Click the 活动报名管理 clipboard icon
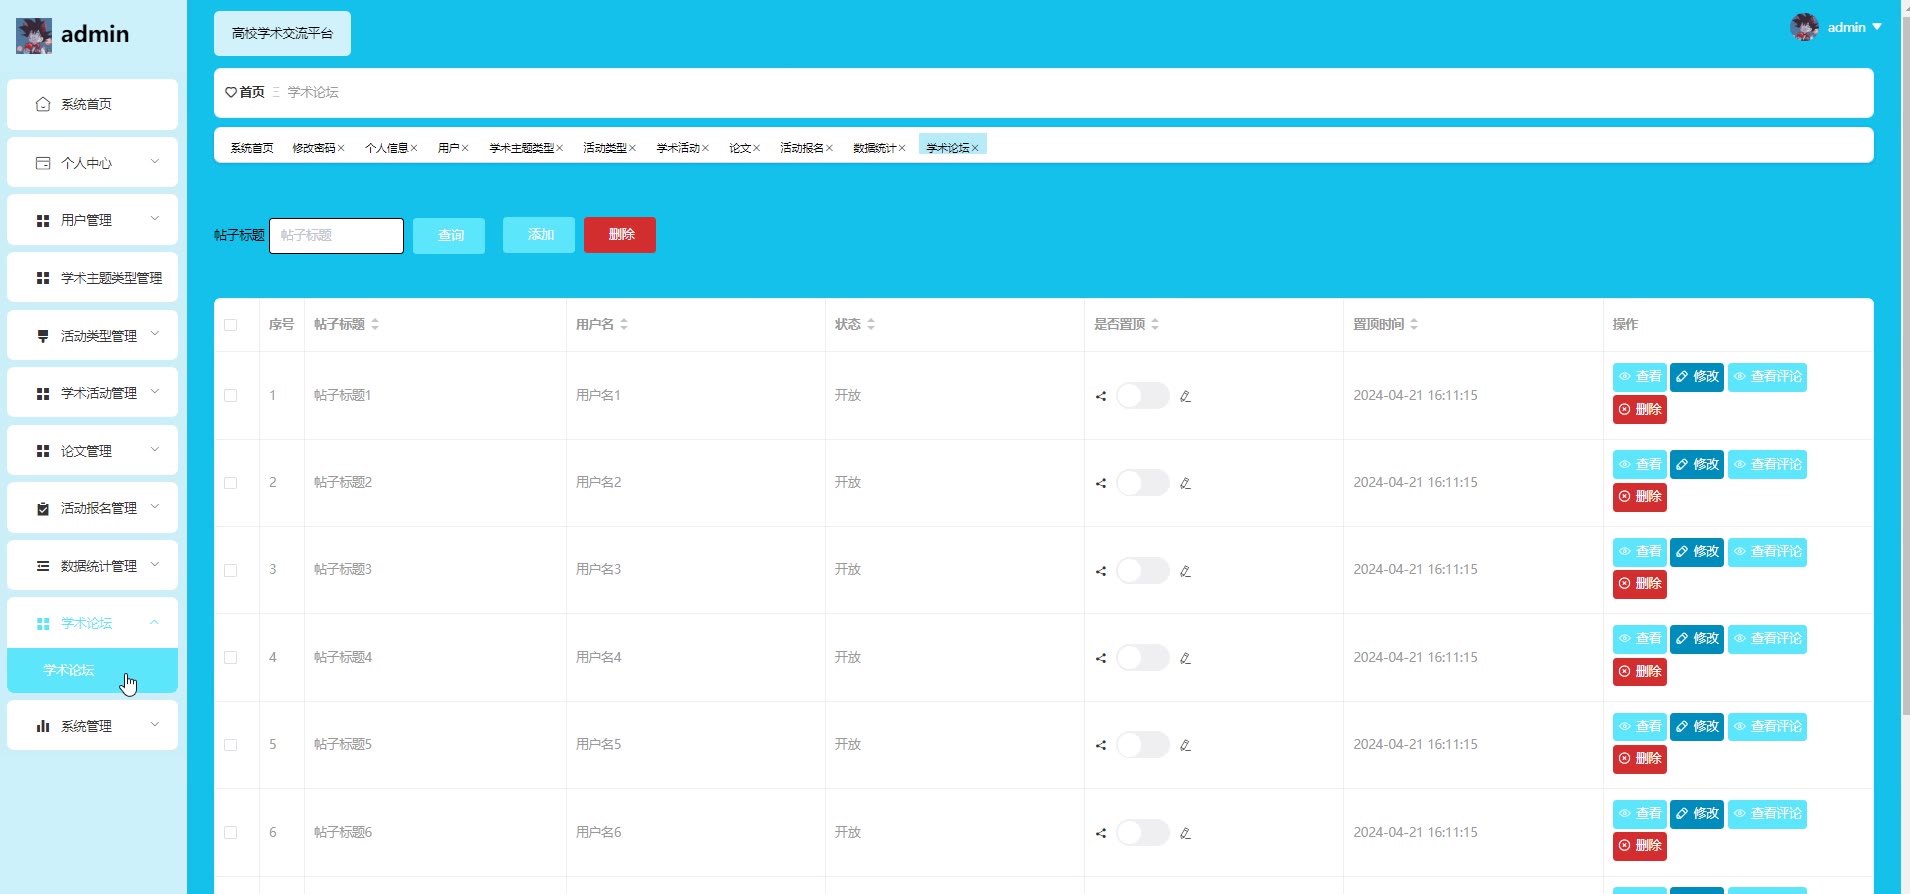The width and height of the screenshot is (1910, 894). 43,509
